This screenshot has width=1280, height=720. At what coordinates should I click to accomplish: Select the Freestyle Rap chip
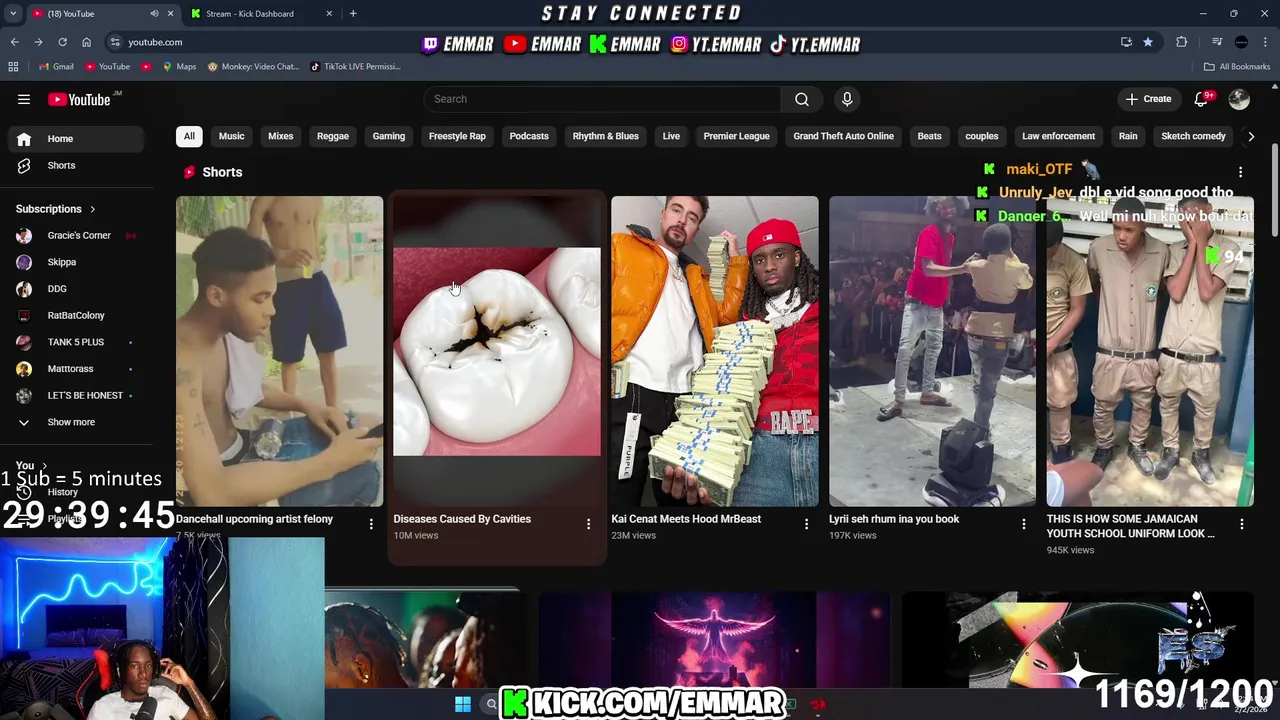click(457, 136)
